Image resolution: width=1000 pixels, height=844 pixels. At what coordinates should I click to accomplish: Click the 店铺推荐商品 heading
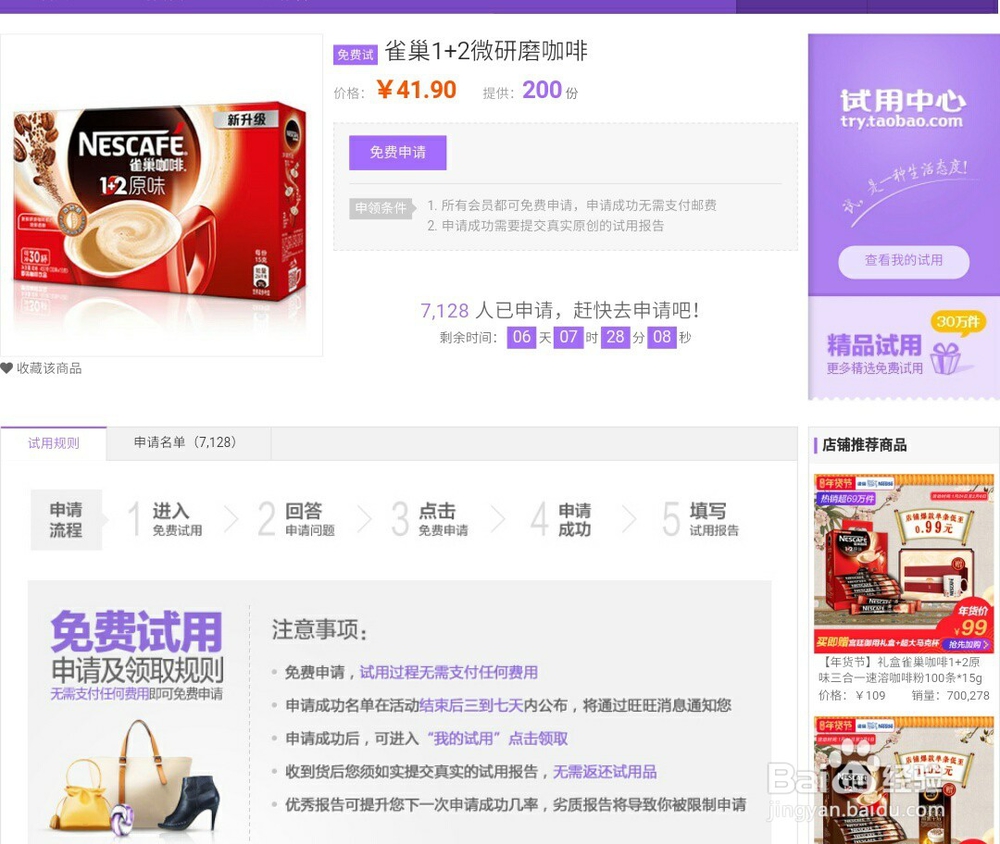[x=864, y=445]
